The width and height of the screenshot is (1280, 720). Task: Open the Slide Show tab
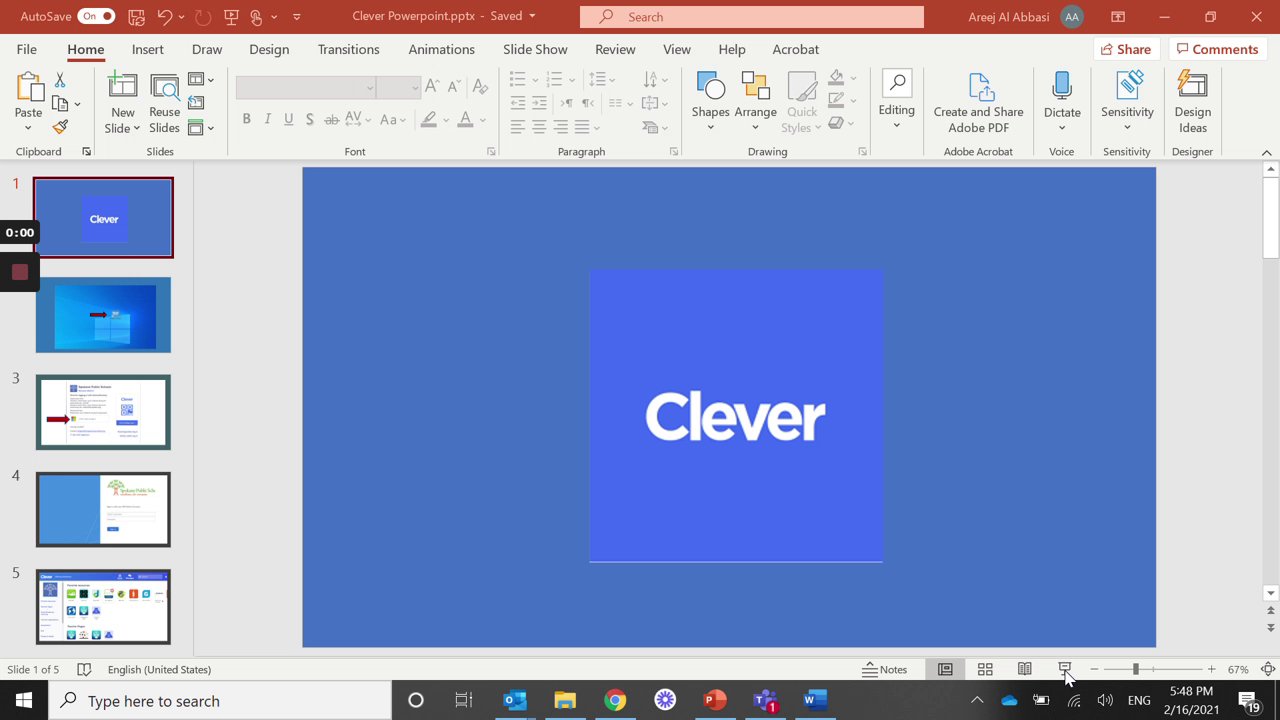click(535, 49)
